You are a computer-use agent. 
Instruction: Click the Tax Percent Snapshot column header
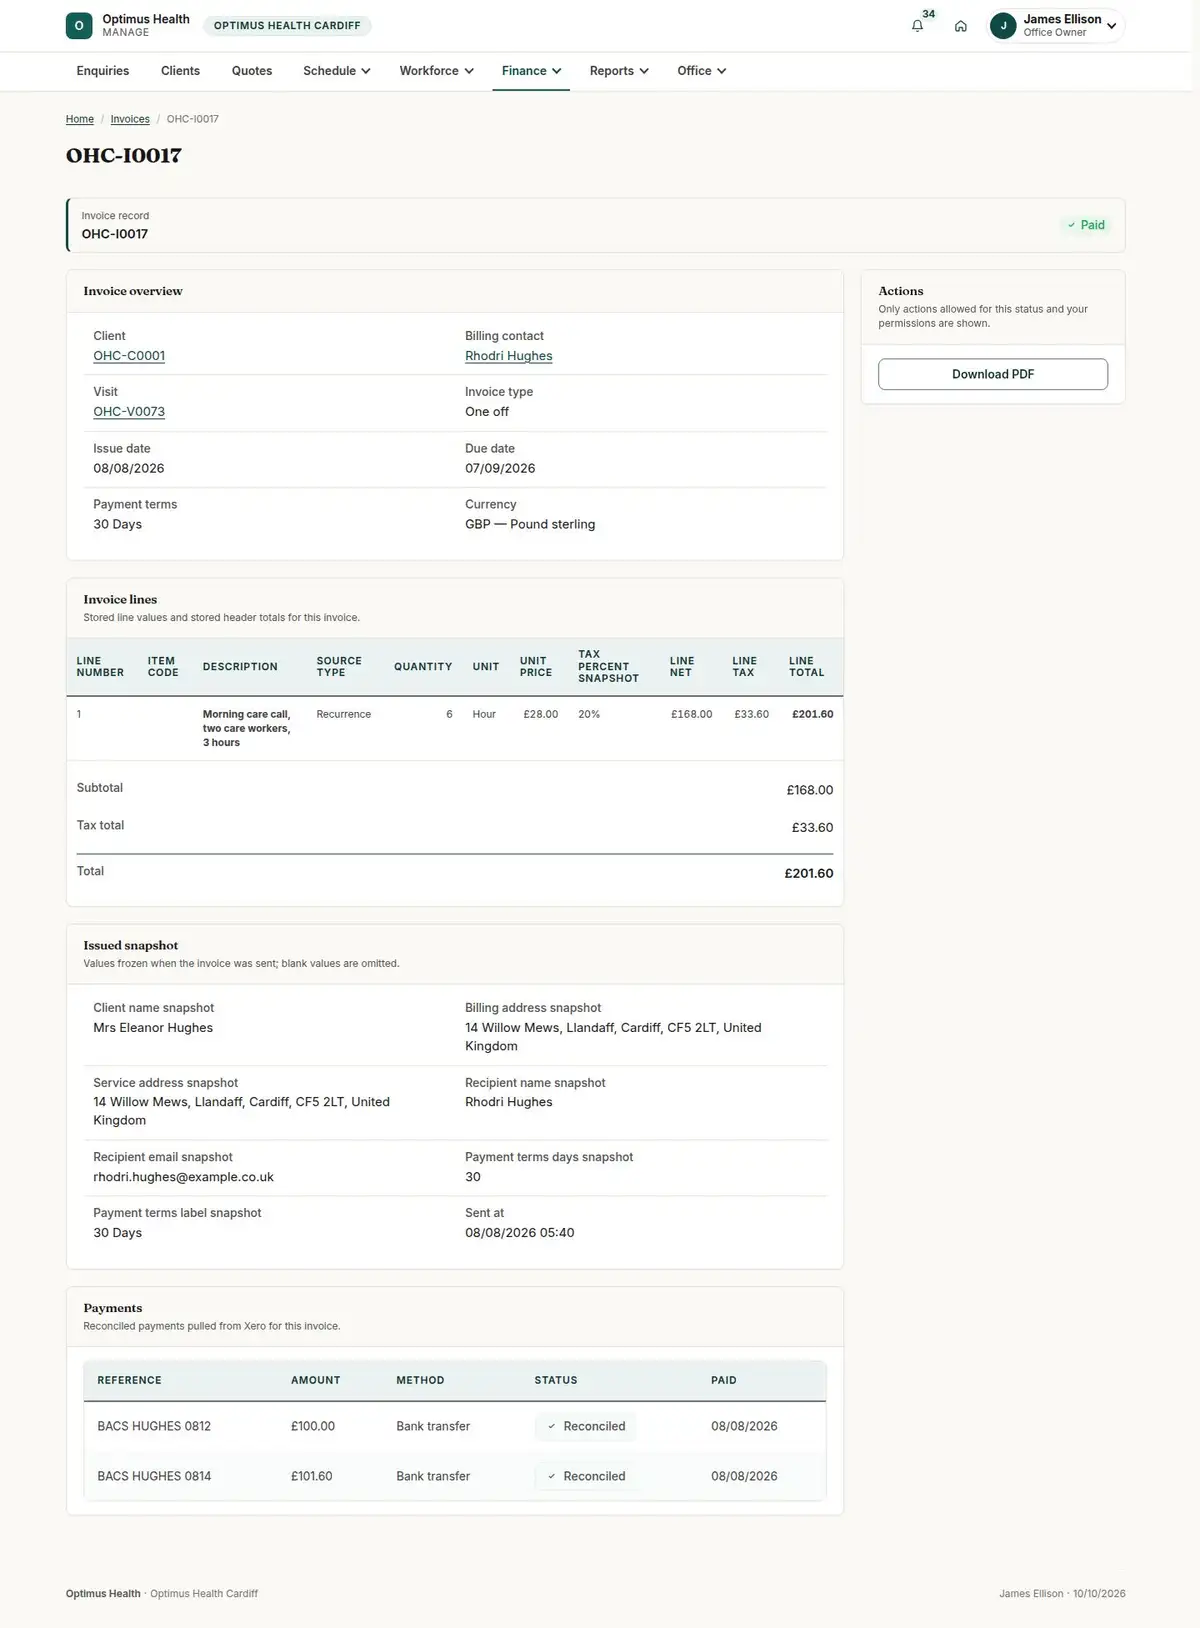tap(608, 666)
